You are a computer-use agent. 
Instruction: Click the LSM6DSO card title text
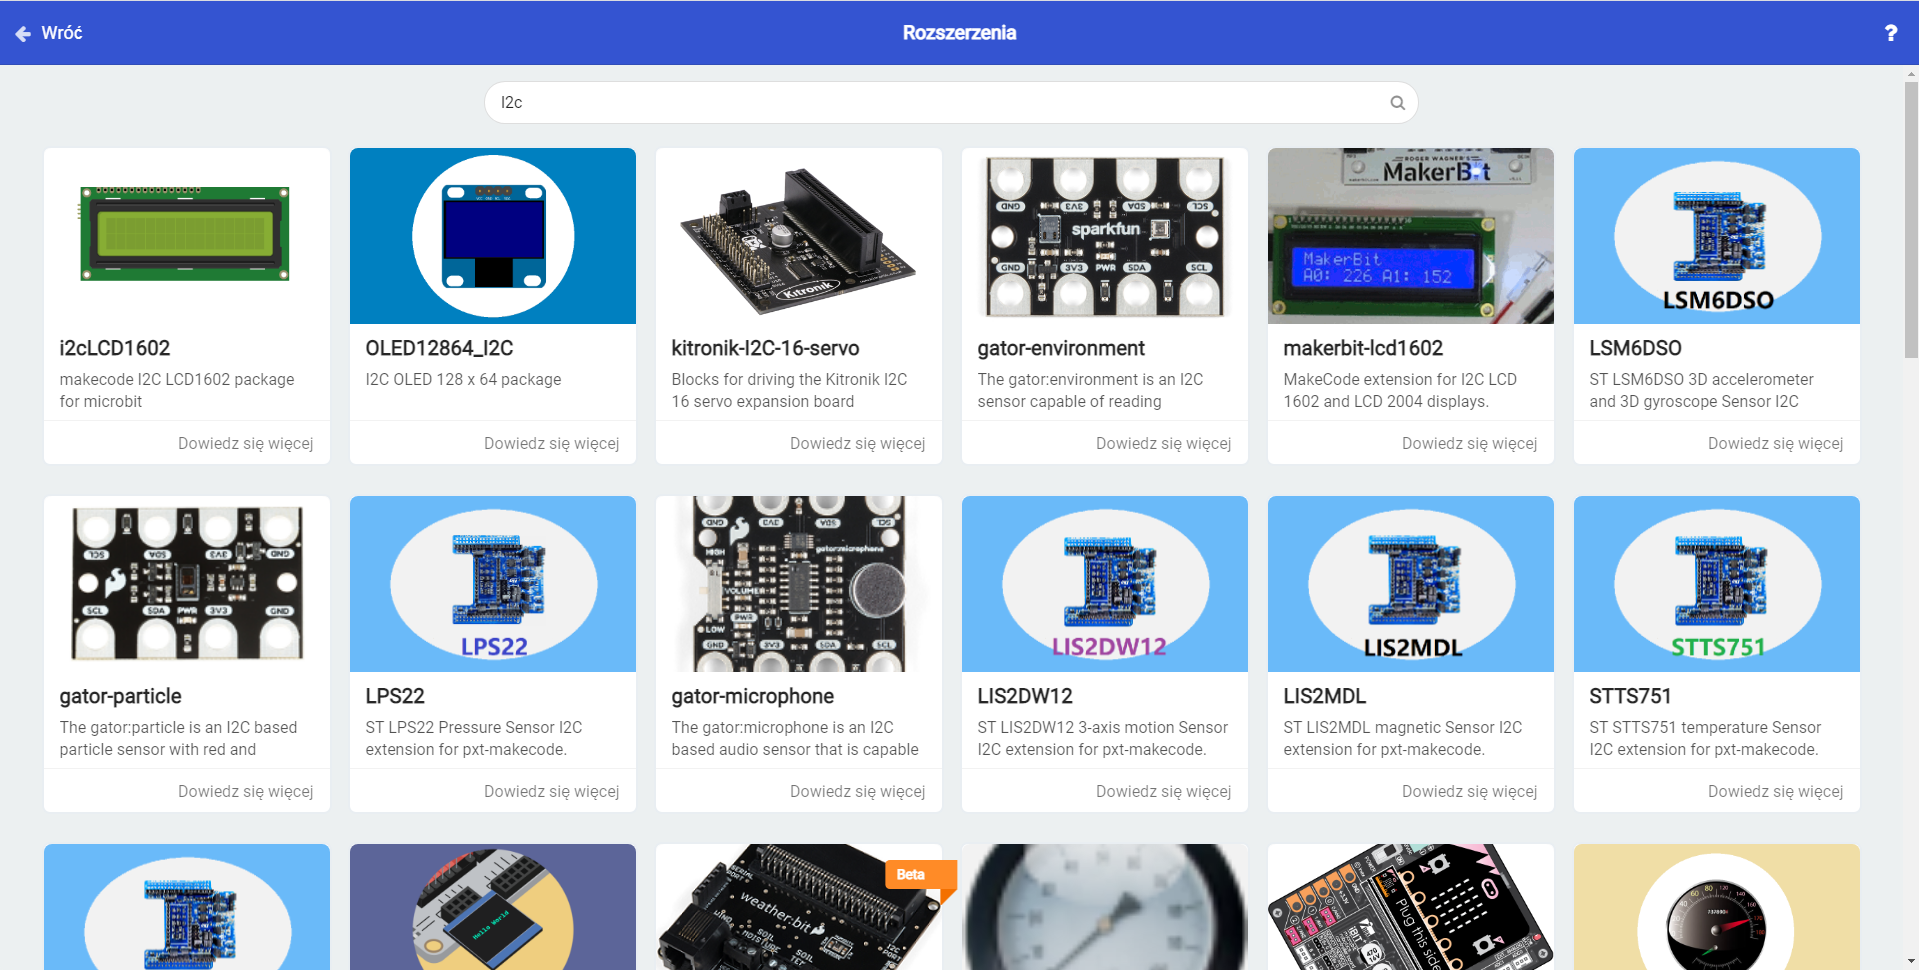1635,348
